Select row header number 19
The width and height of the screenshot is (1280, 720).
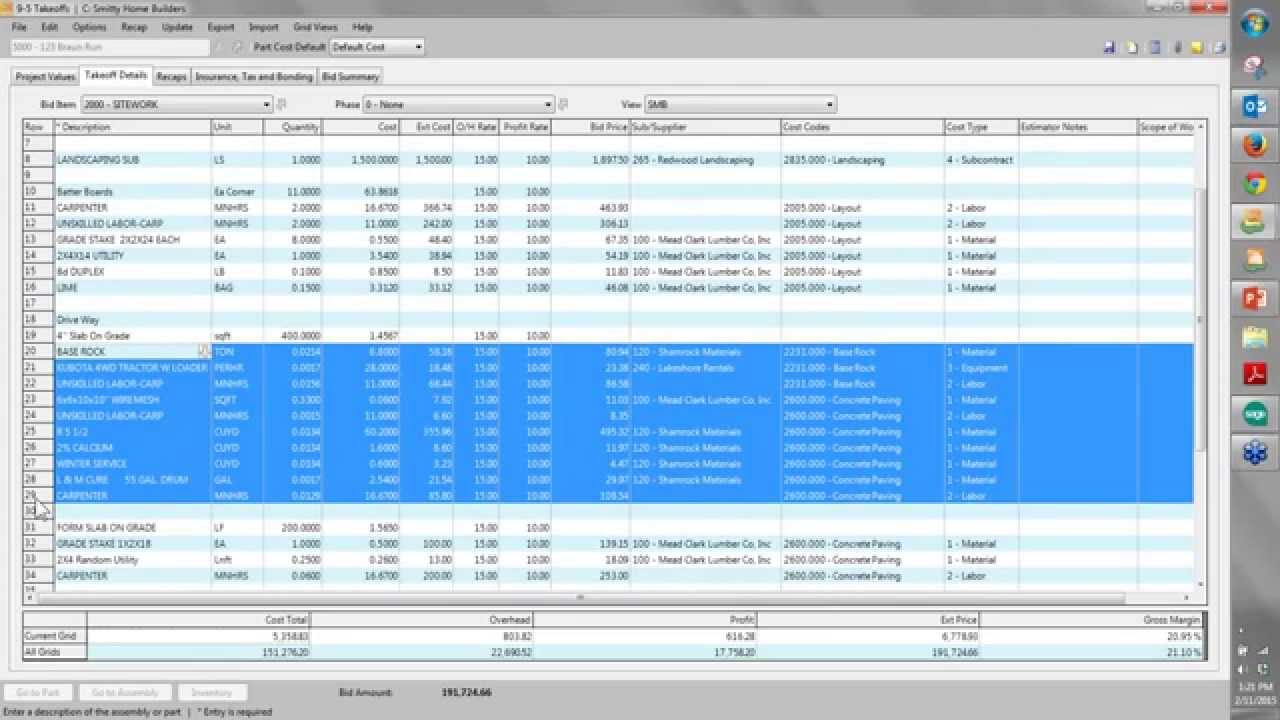tap(38, 336)
